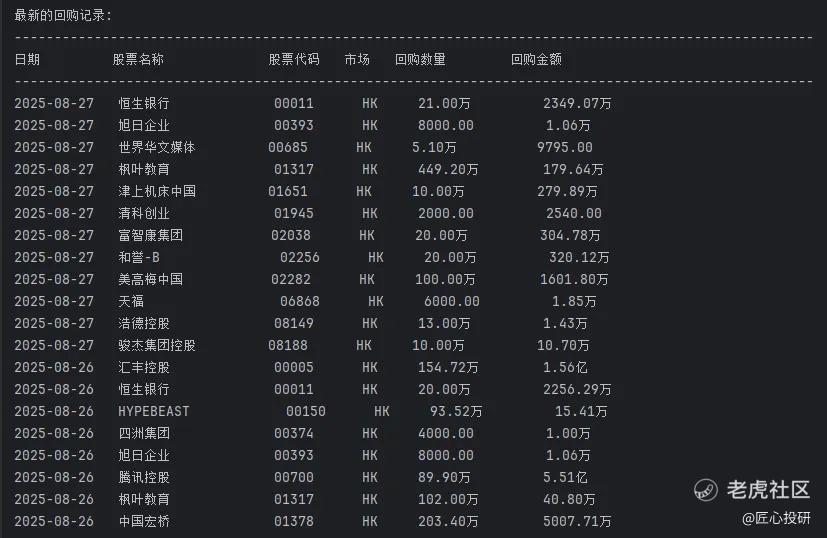Image resolution: width=827 pixels, height=538 pixels.
Task: Select the 股票名称 column header
Action: [138, 59]
